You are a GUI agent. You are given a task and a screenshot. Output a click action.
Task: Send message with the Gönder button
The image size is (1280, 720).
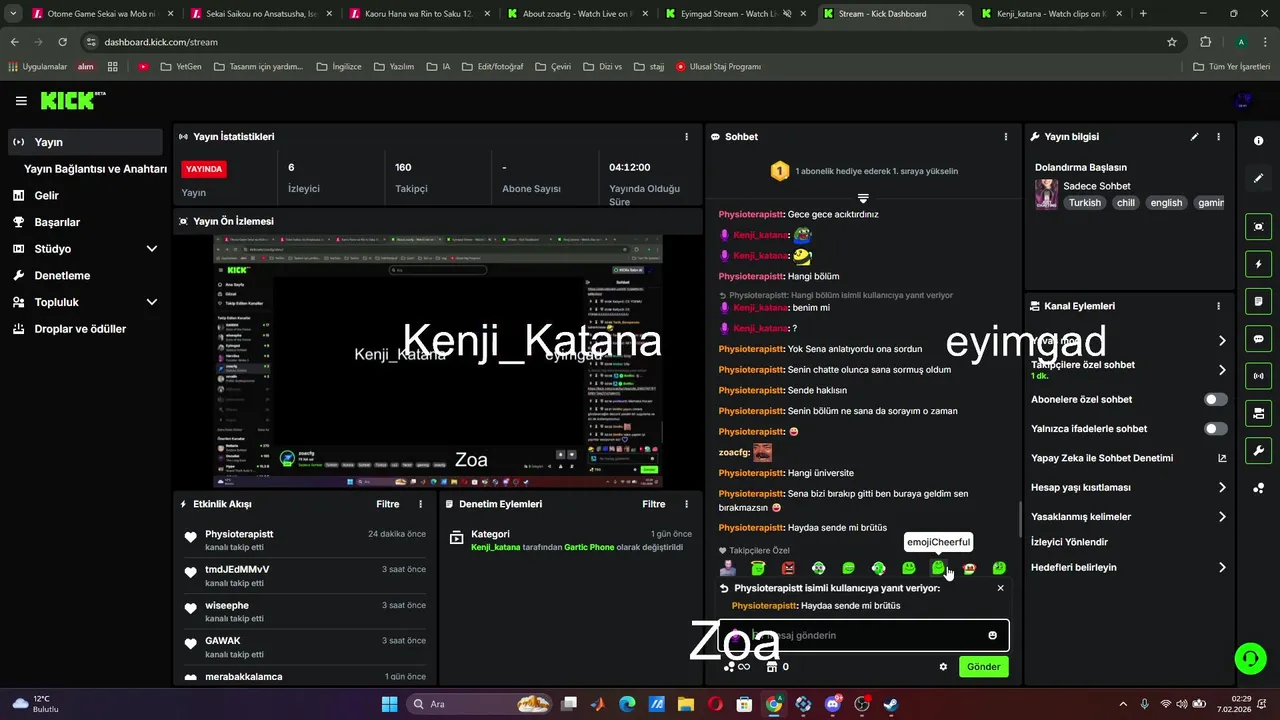pos(983,667)
